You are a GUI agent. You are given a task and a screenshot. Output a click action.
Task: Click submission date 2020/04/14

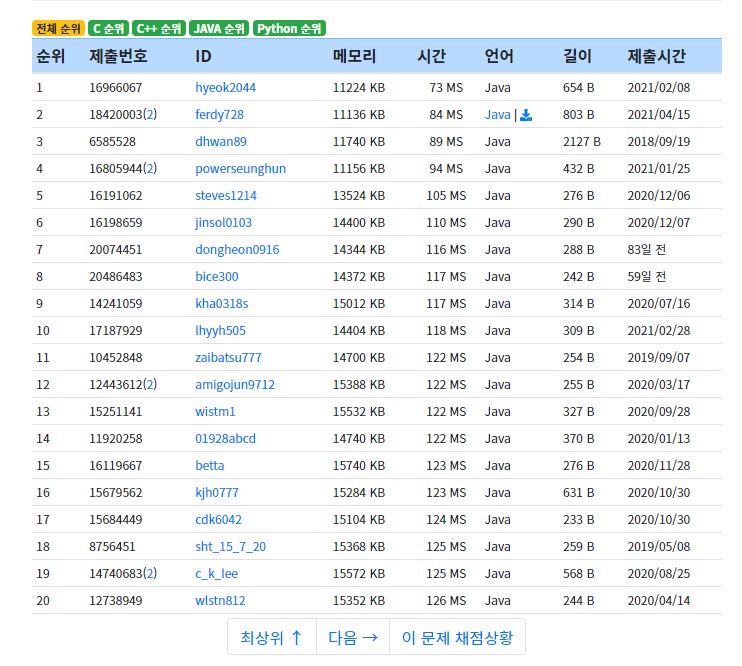click(x=659, y=601)
